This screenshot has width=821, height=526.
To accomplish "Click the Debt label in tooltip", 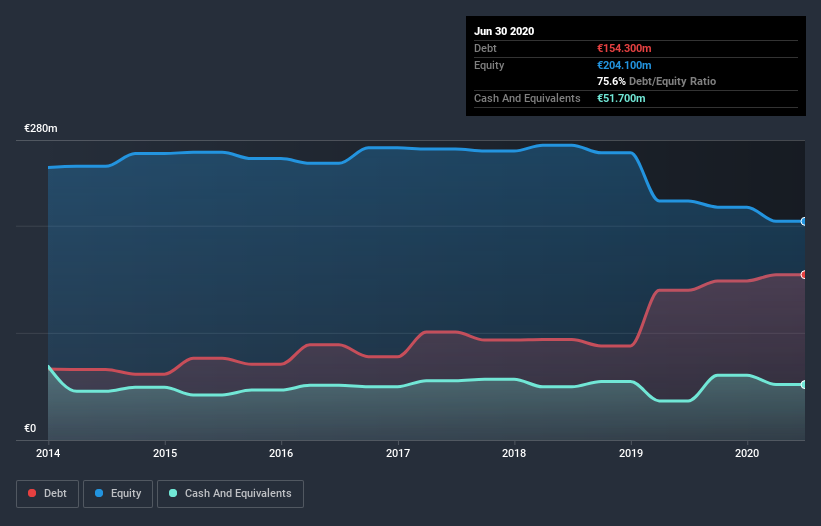I will 485,48.
